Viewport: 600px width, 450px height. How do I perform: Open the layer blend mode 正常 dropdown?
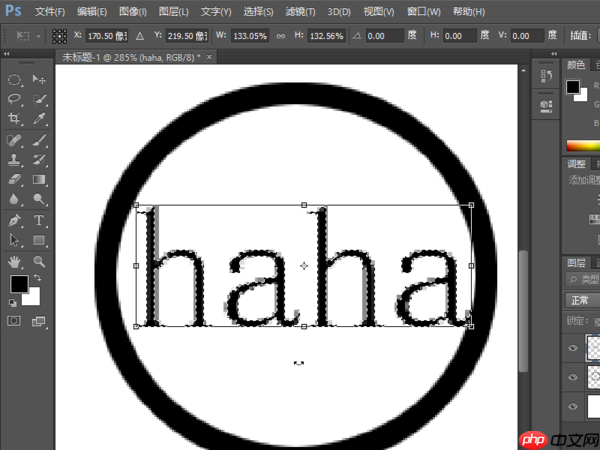pos(582,300)
